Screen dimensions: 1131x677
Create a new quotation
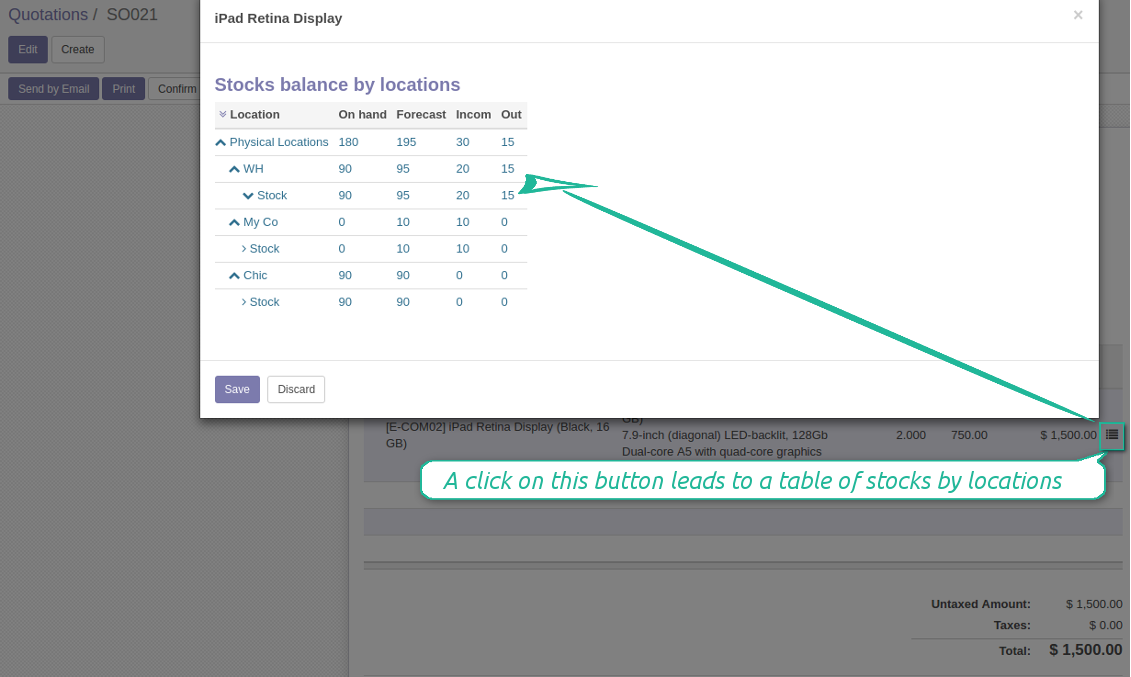point(78,50)
